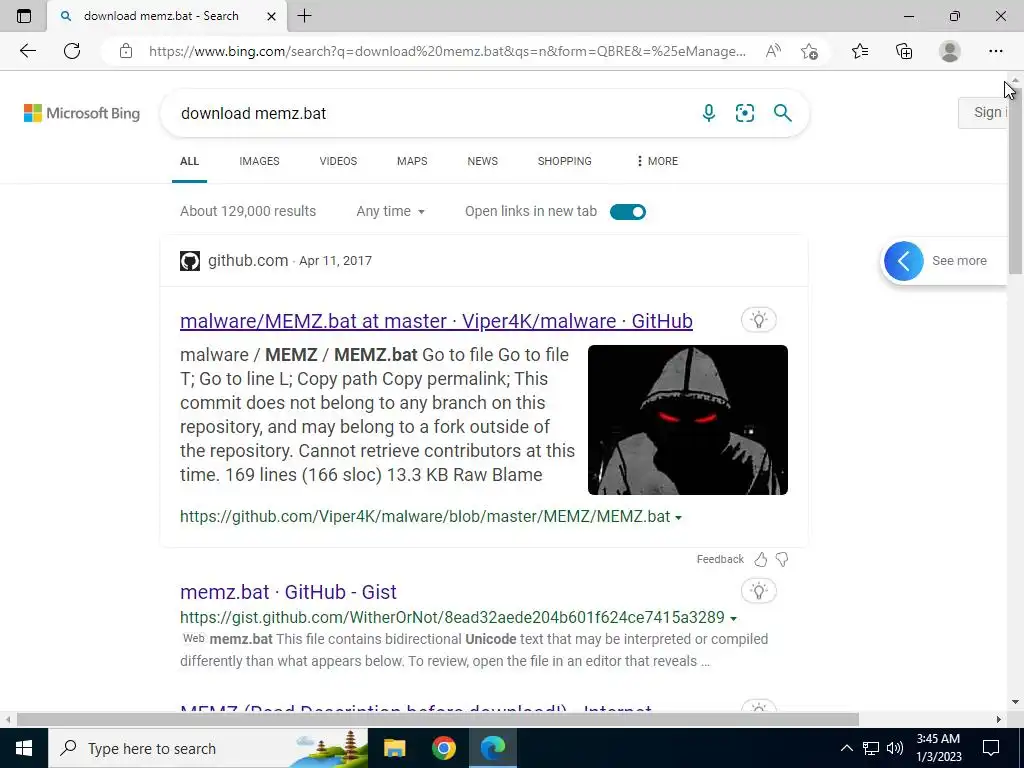Open the Collections icon
Image resolution: width=1024 pixels, height=768 pixels.
click(904, 51)
